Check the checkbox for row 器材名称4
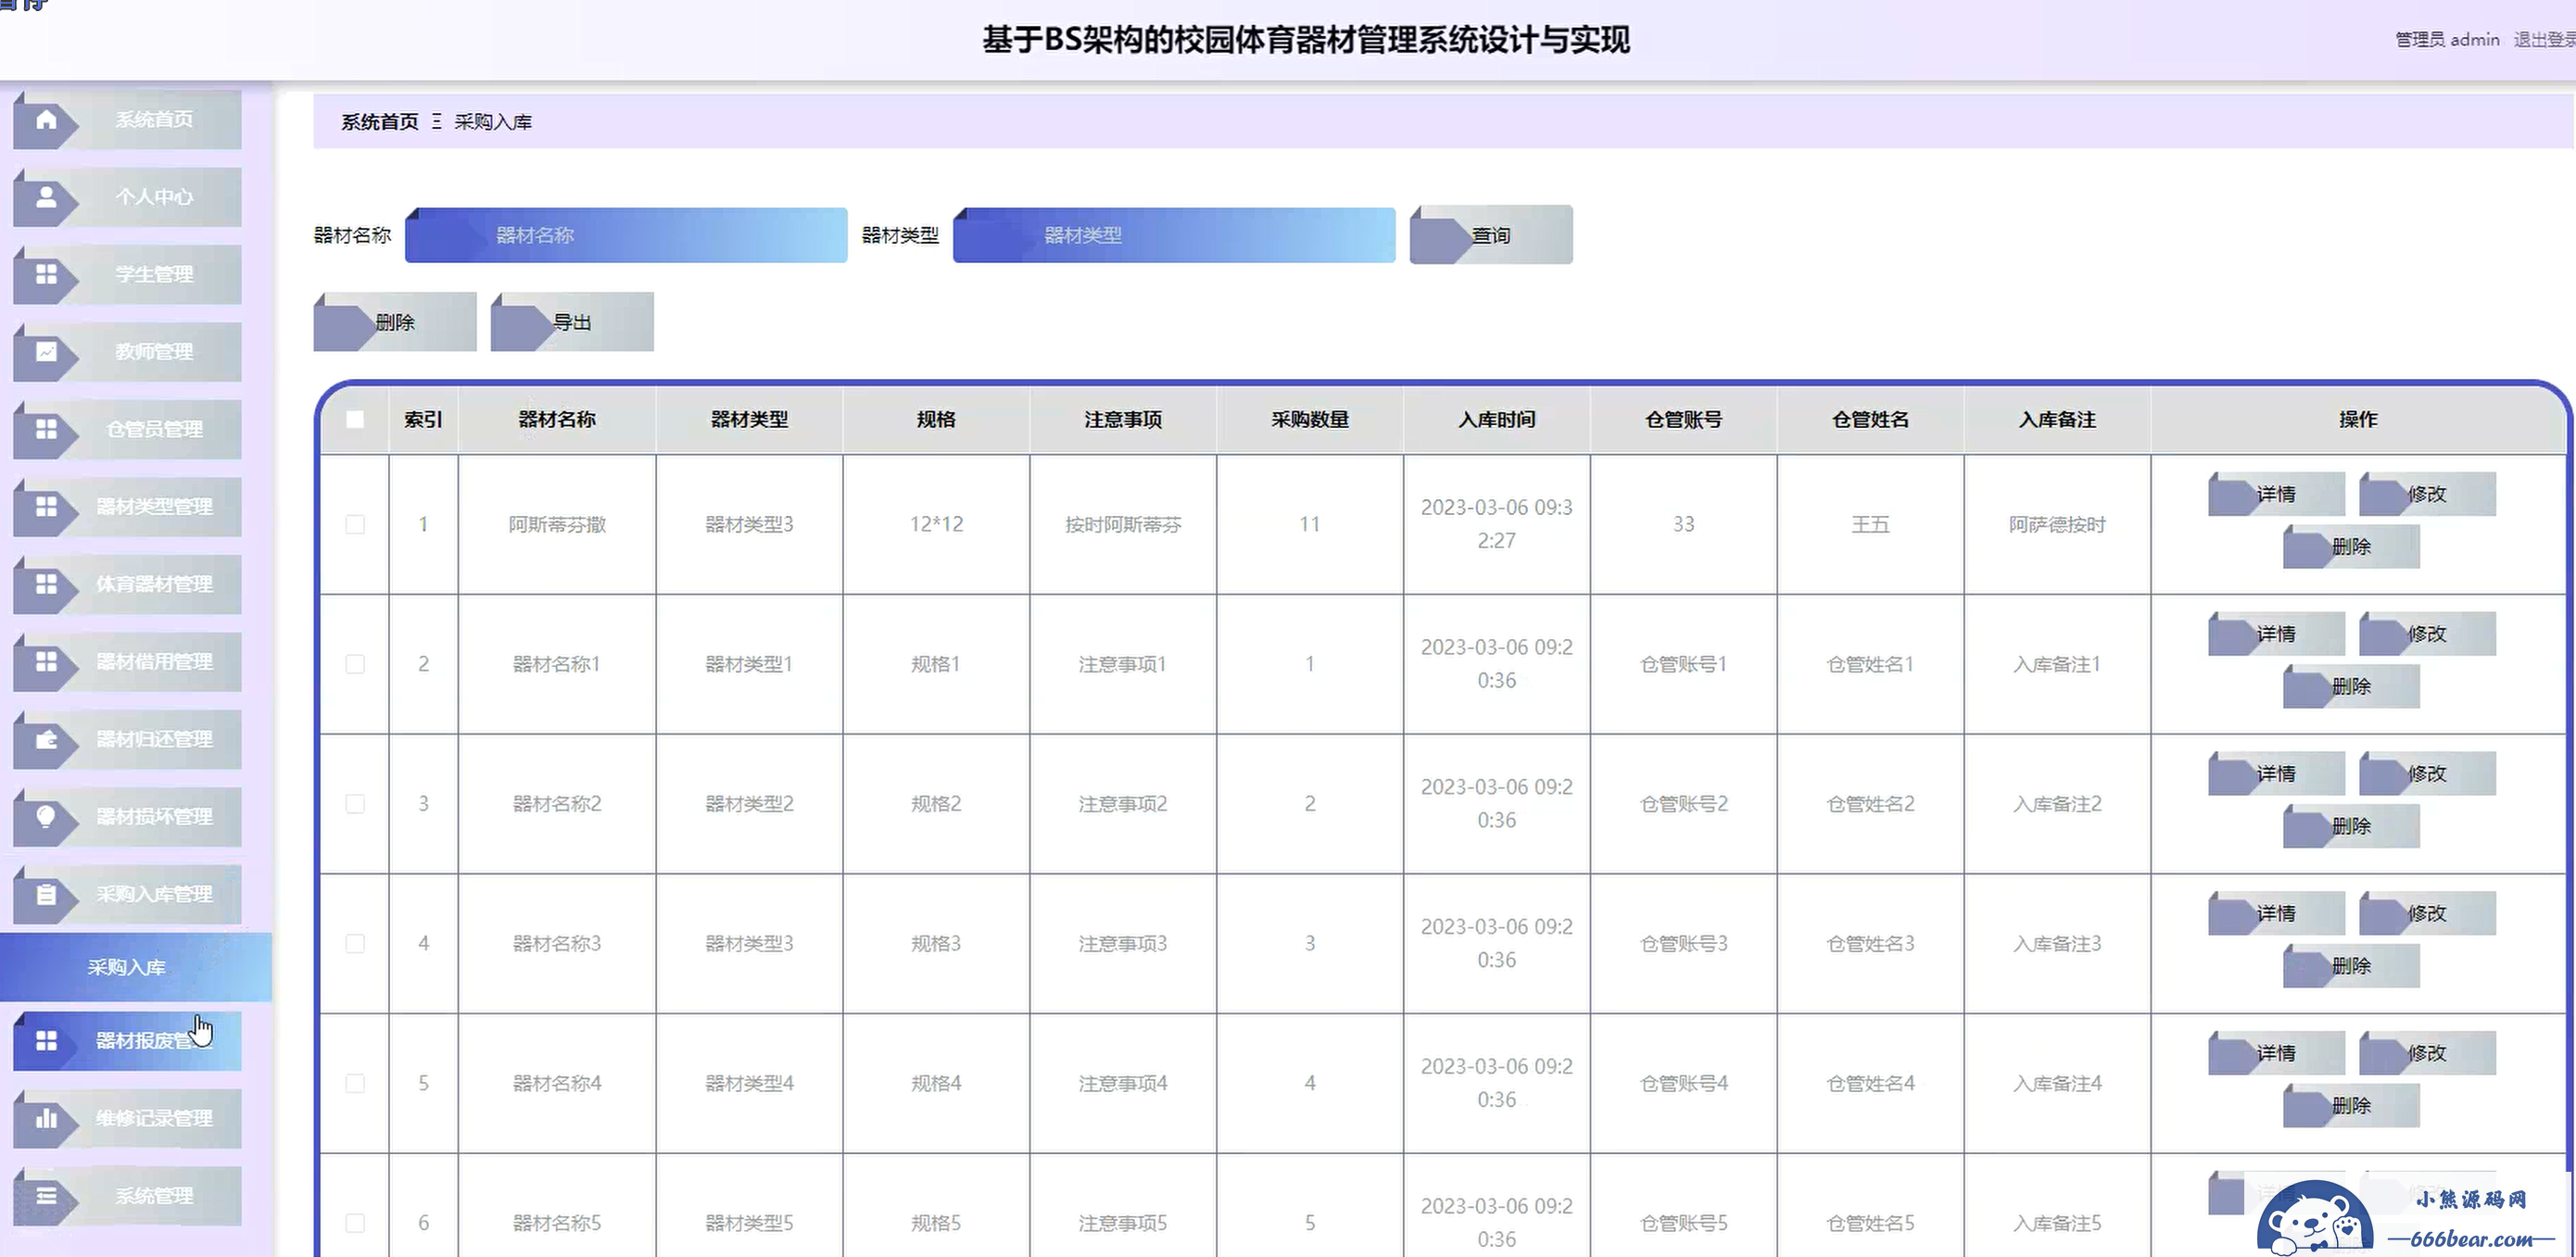2576x1257 pixels. pyautogui.click(x=355, y=1083)
